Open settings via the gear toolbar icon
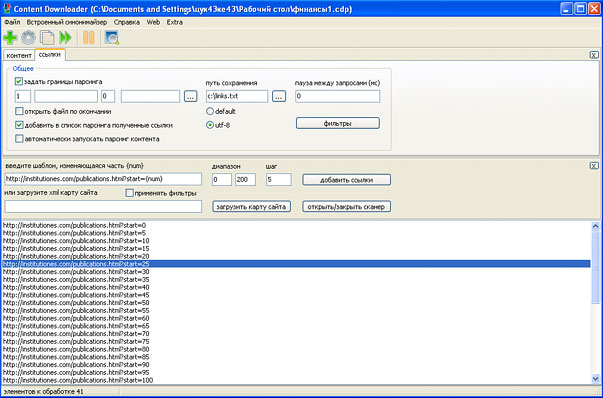 pyautogui.click(x=28, y=38)
